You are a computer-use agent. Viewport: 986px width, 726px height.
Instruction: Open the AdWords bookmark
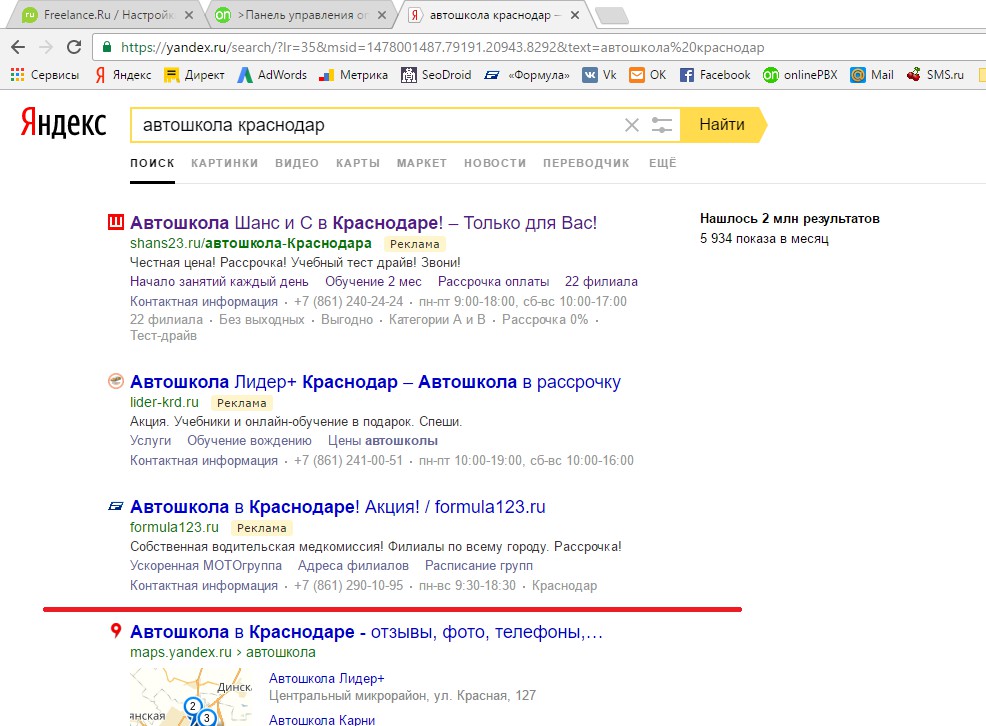(272, 75)
